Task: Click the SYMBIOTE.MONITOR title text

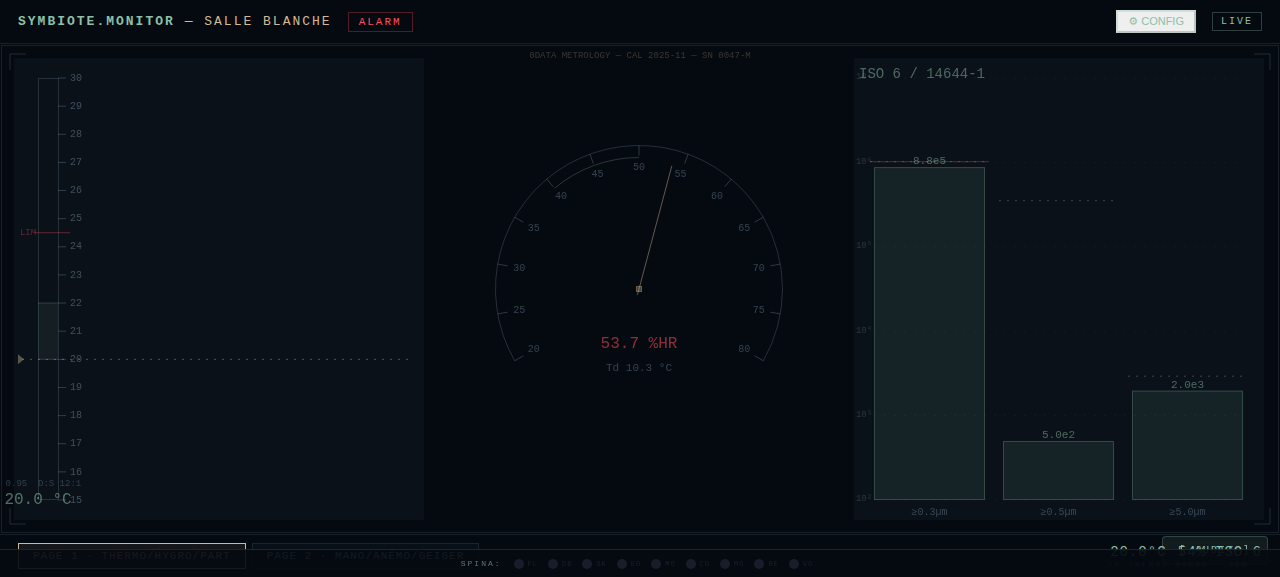Action: click(x=96, y=21)
